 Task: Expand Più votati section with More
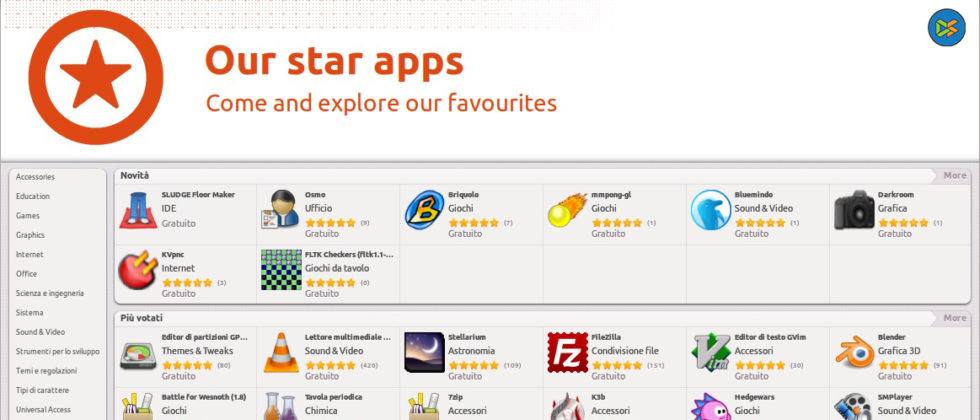pos(954,318)
